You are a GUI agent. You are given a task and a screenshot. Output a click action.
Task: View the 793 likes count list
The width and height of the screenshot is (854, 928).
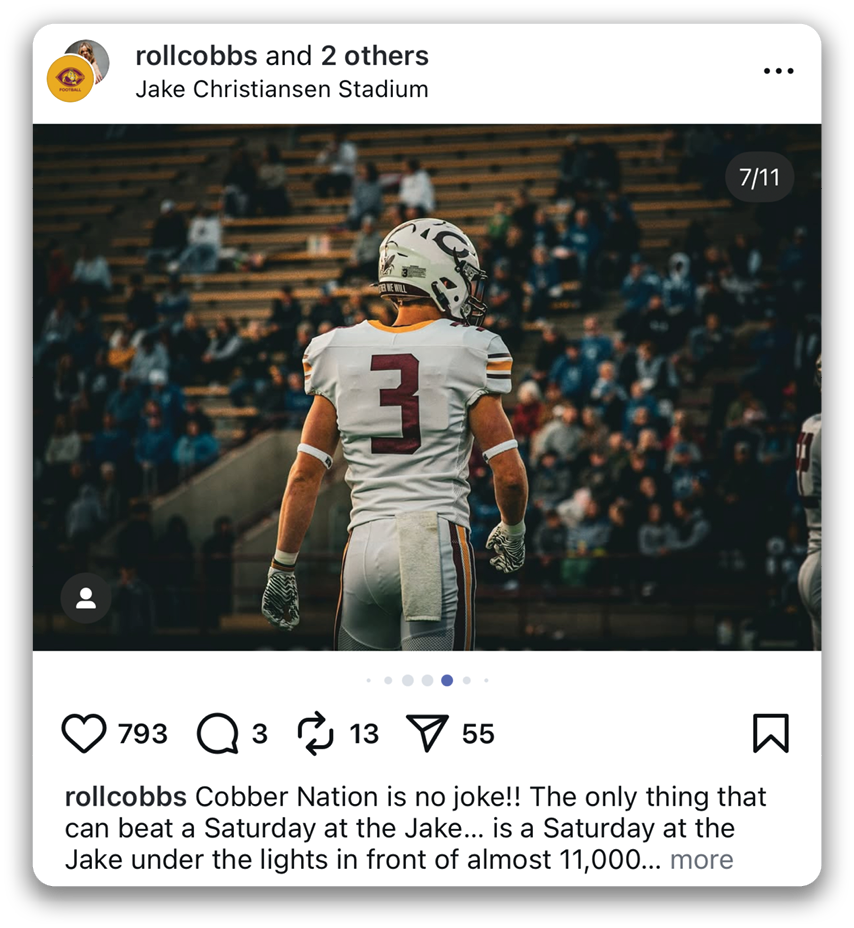pos(143,734)
